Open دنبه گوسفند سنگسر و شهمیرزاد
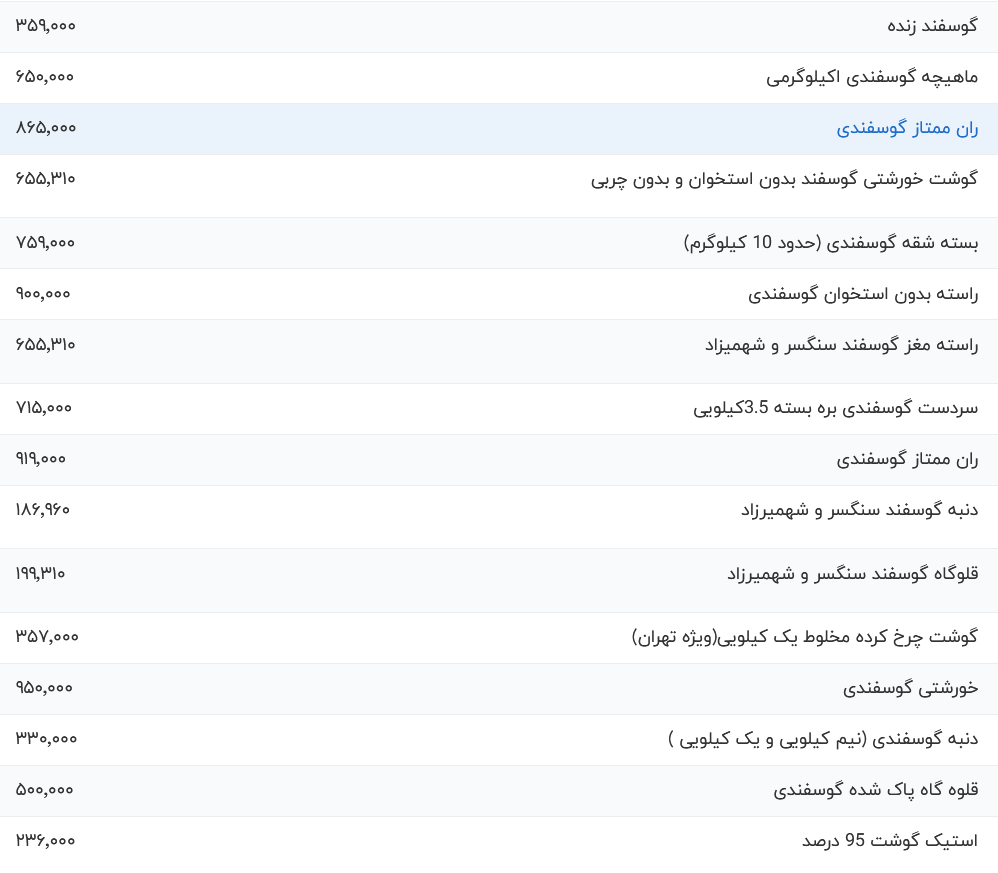The width and height of the screenshot is (998, 873). pos(859,510)
